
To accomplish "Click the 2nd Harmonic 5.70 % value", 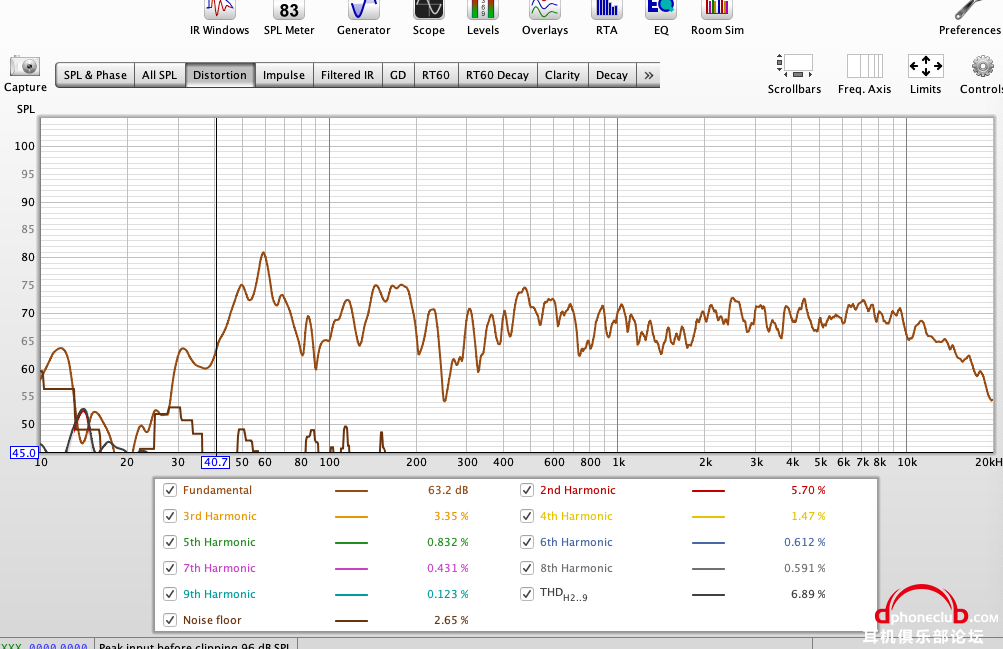I will (808, 490).
